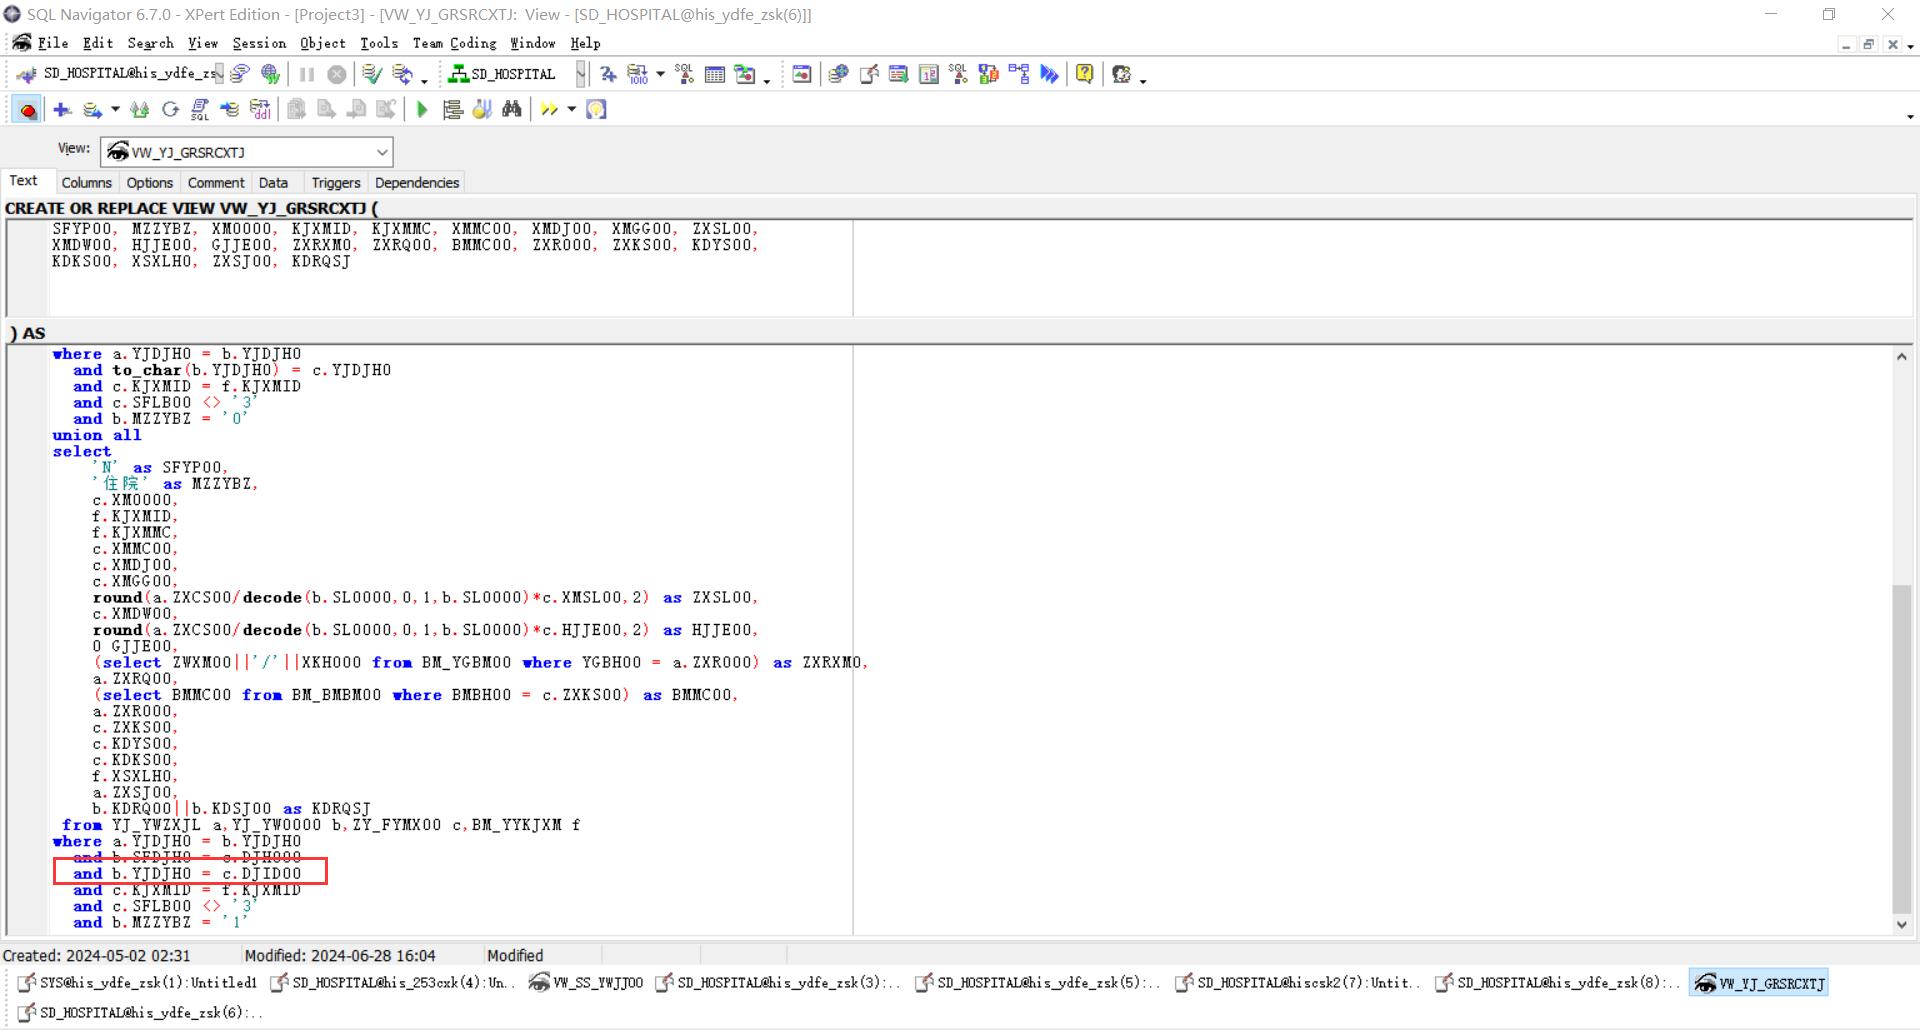Open the Session menu
Screen dimensions: 1920x1030
tap(259, 43)
